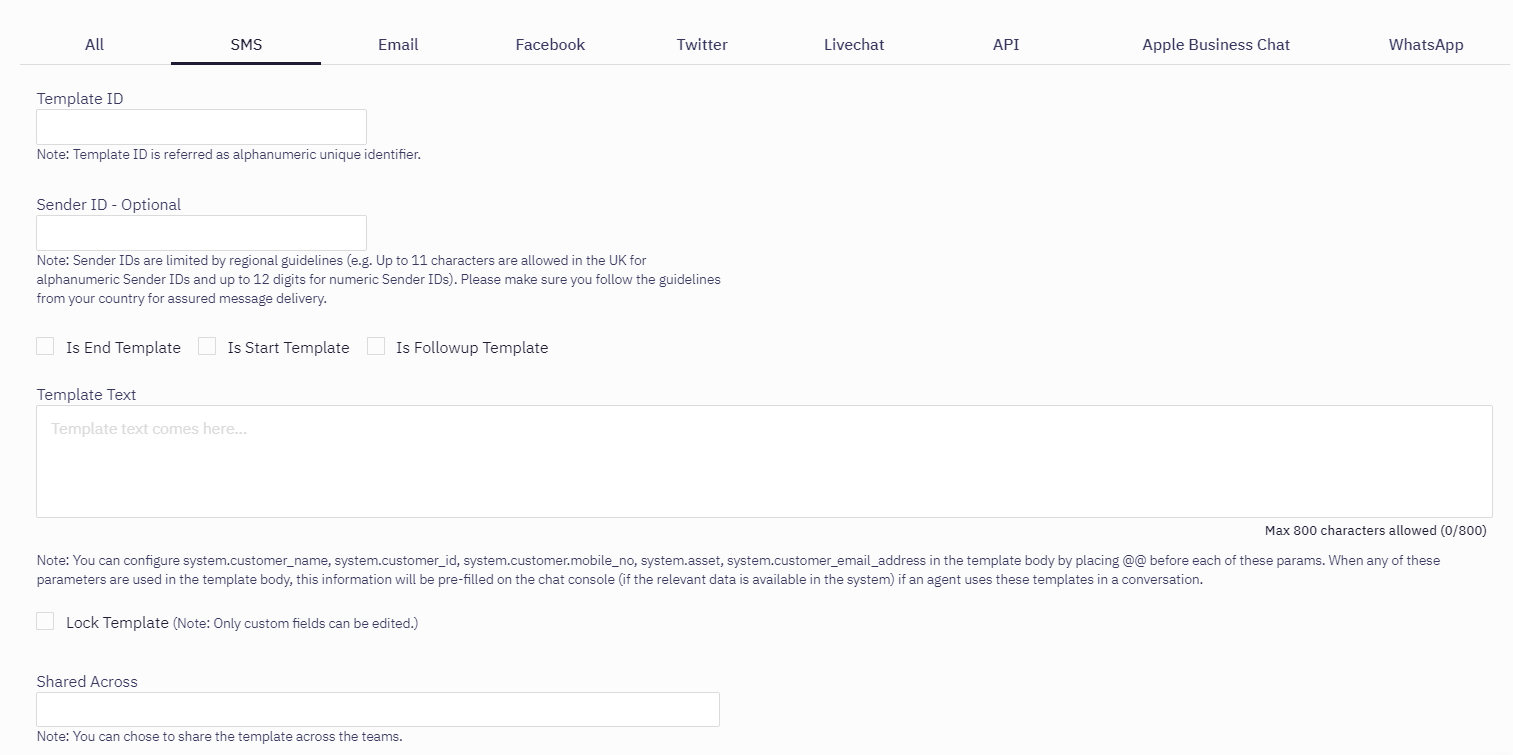Toggle the Lock Template checkbox

click(45, 621)
